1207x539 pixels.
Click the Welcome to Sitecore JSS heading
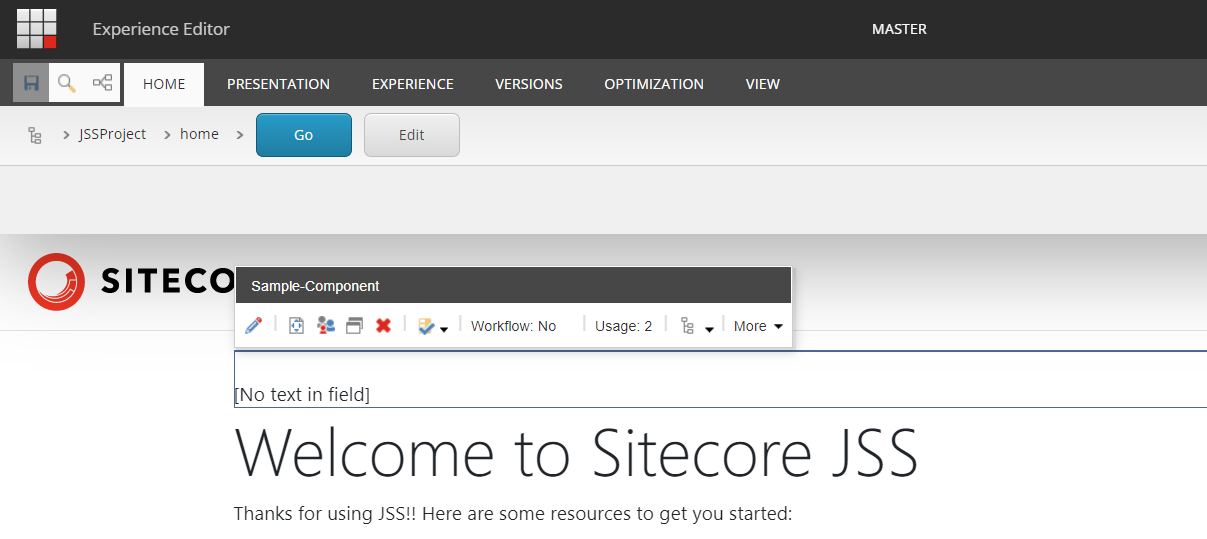576,452
